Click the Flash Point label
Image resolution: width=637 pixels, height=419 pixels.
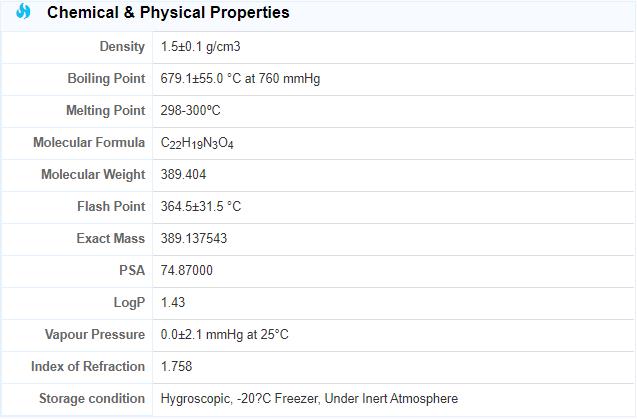point(111,207)
